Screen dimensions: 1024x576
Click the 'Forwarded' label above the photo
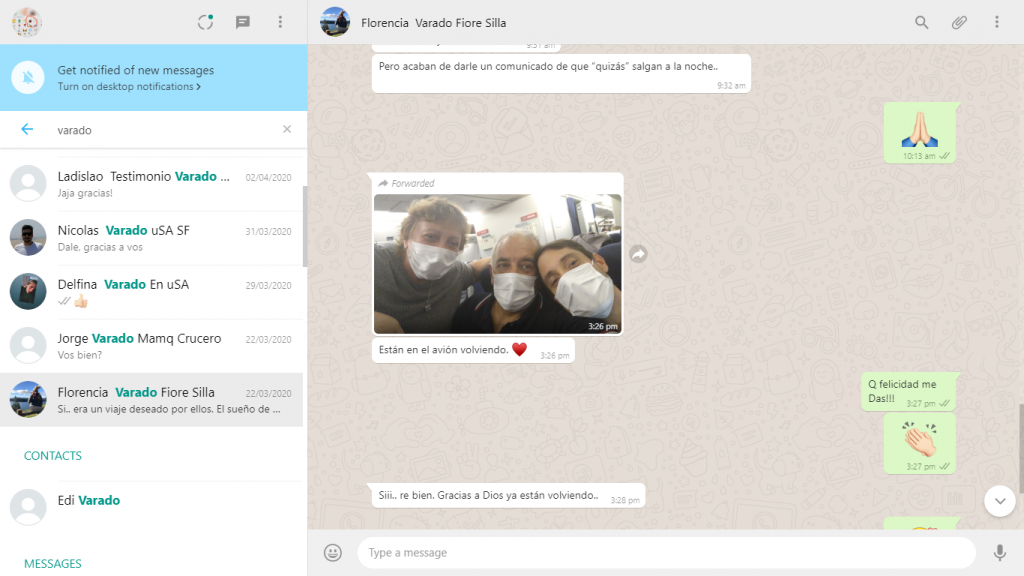[x=406, y=184]
